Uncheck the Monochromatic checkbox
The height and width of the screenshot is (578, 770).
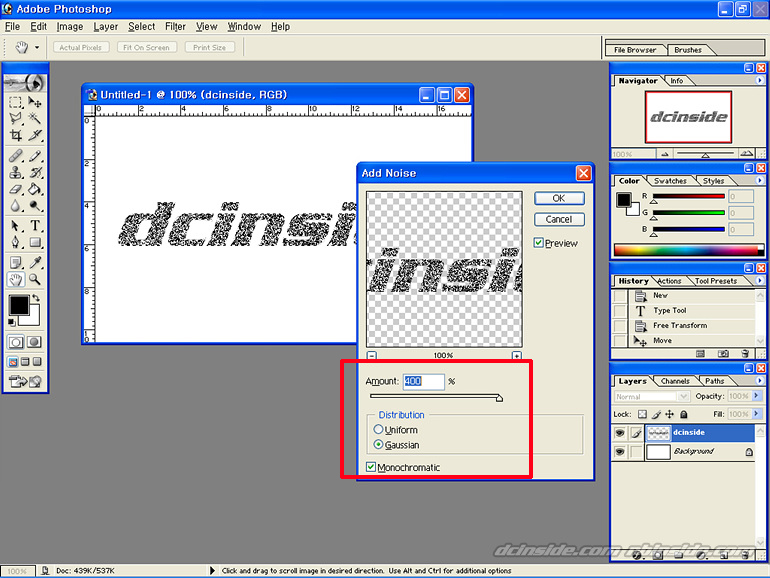coord(371,467)
